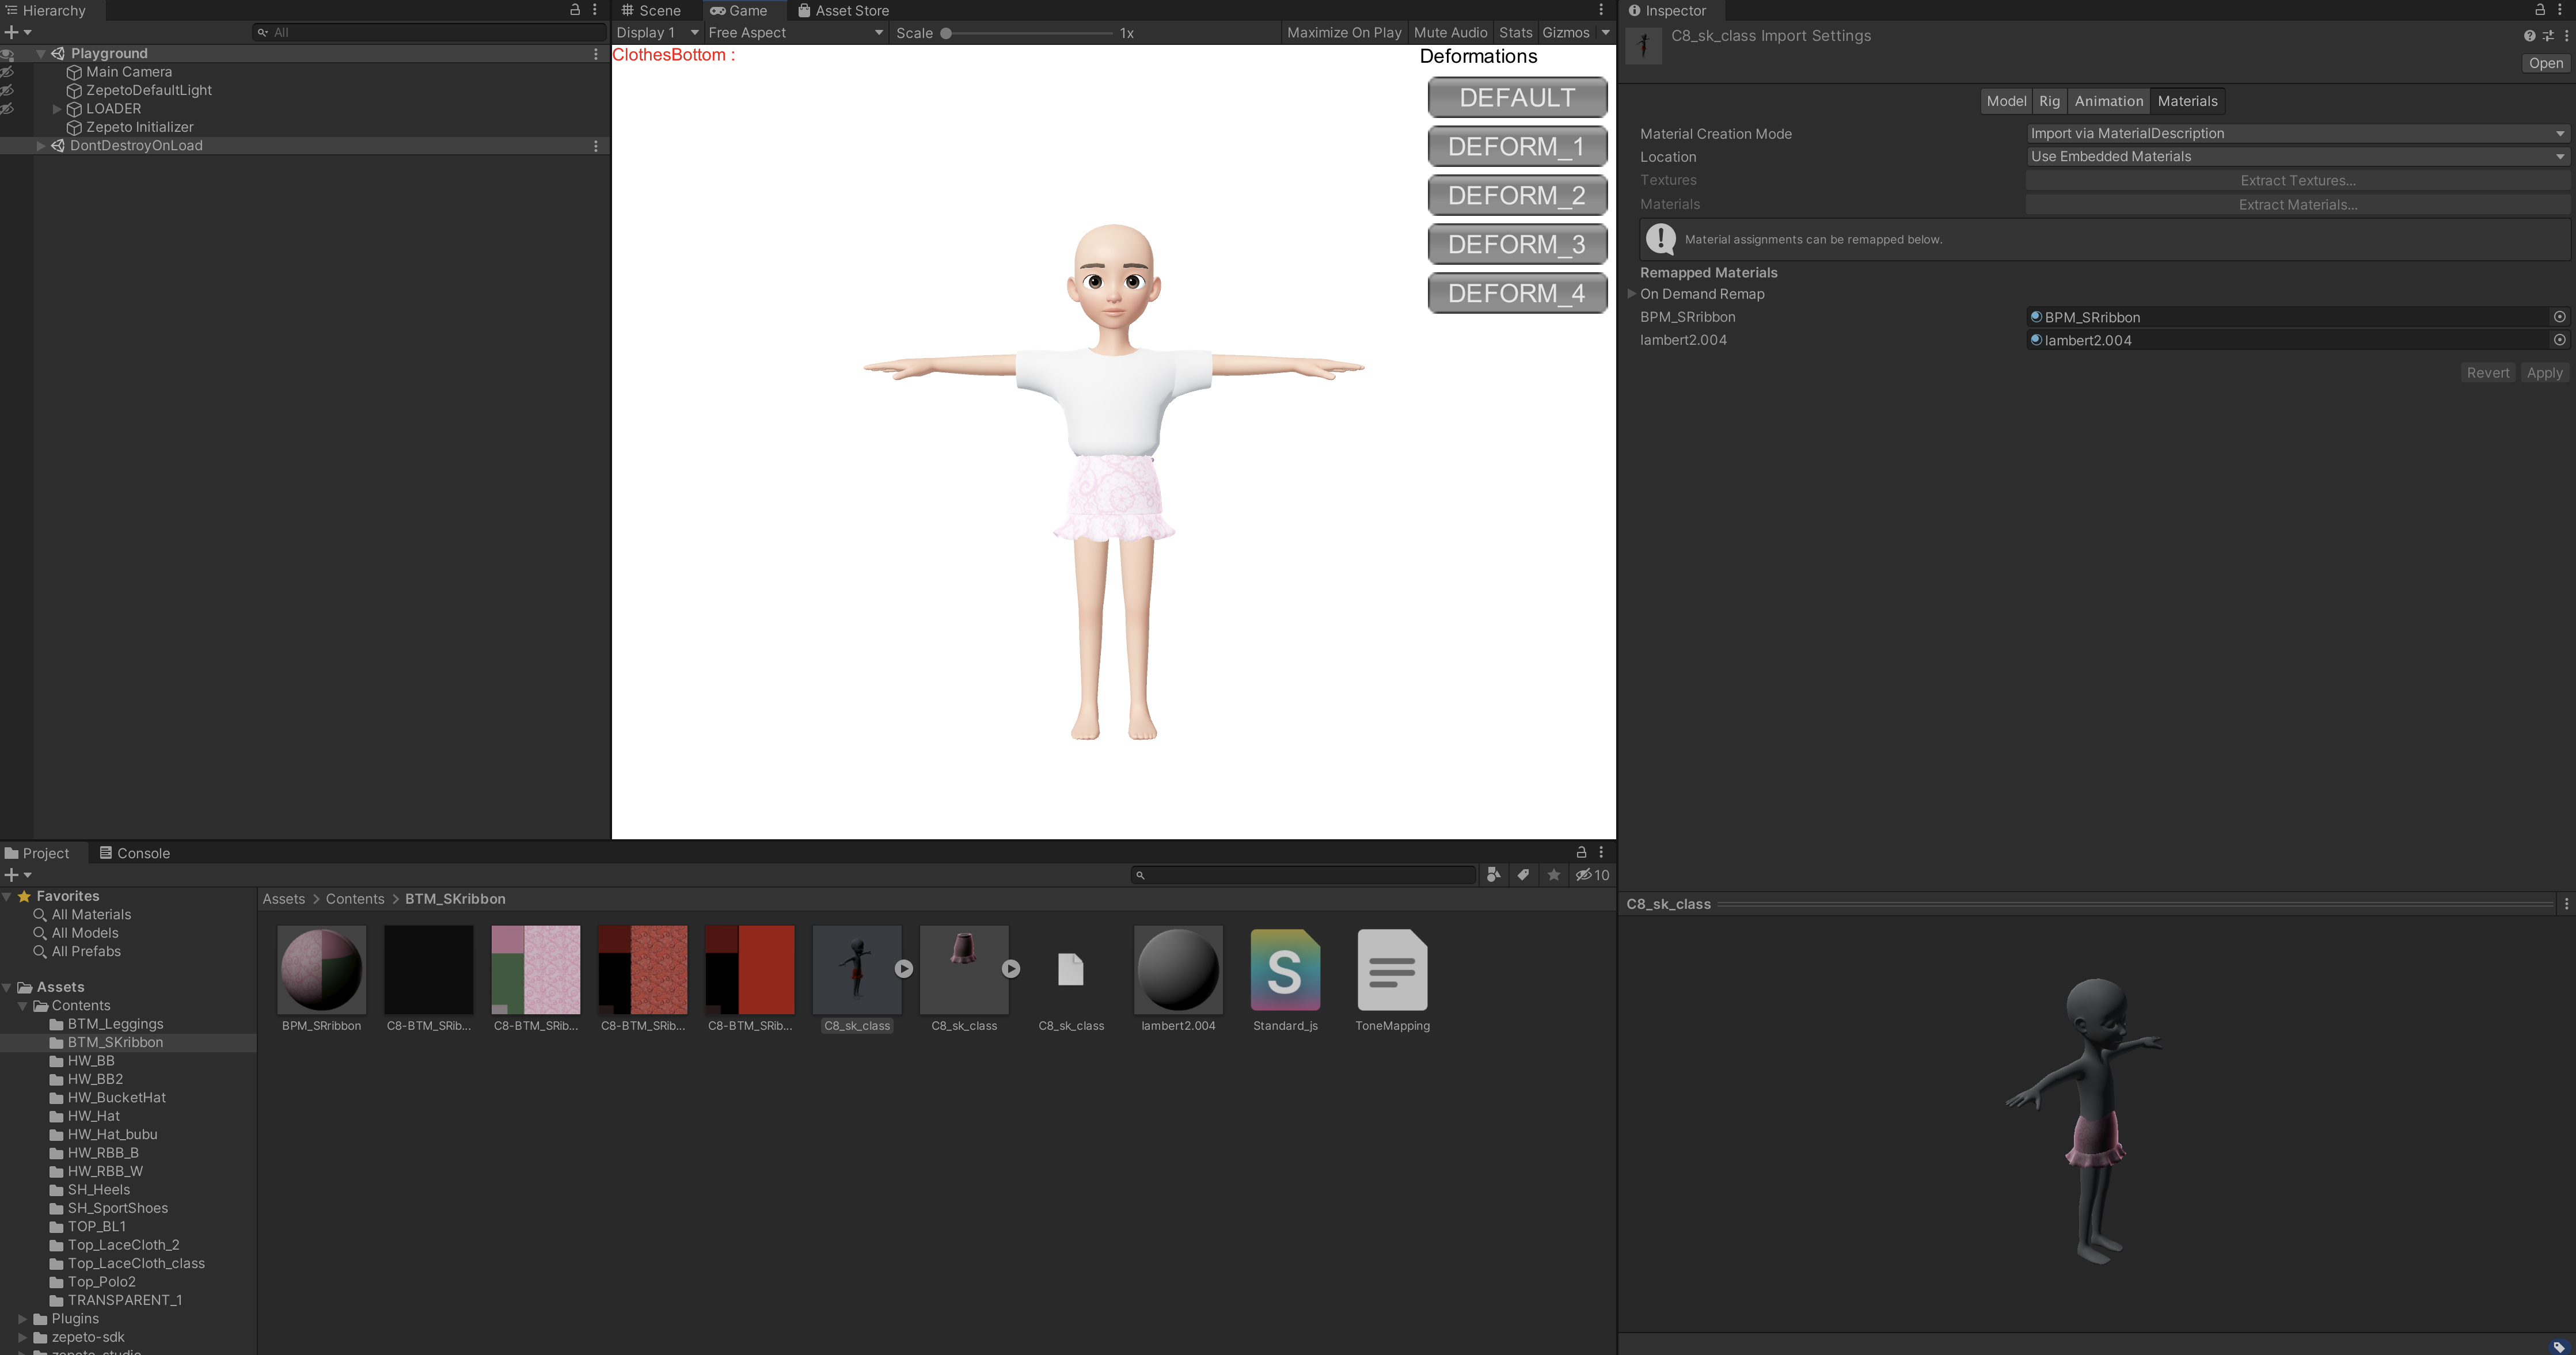Switch to the Game tab
The width and height of the screenshot is (2576, 1355).
(739, 10)
